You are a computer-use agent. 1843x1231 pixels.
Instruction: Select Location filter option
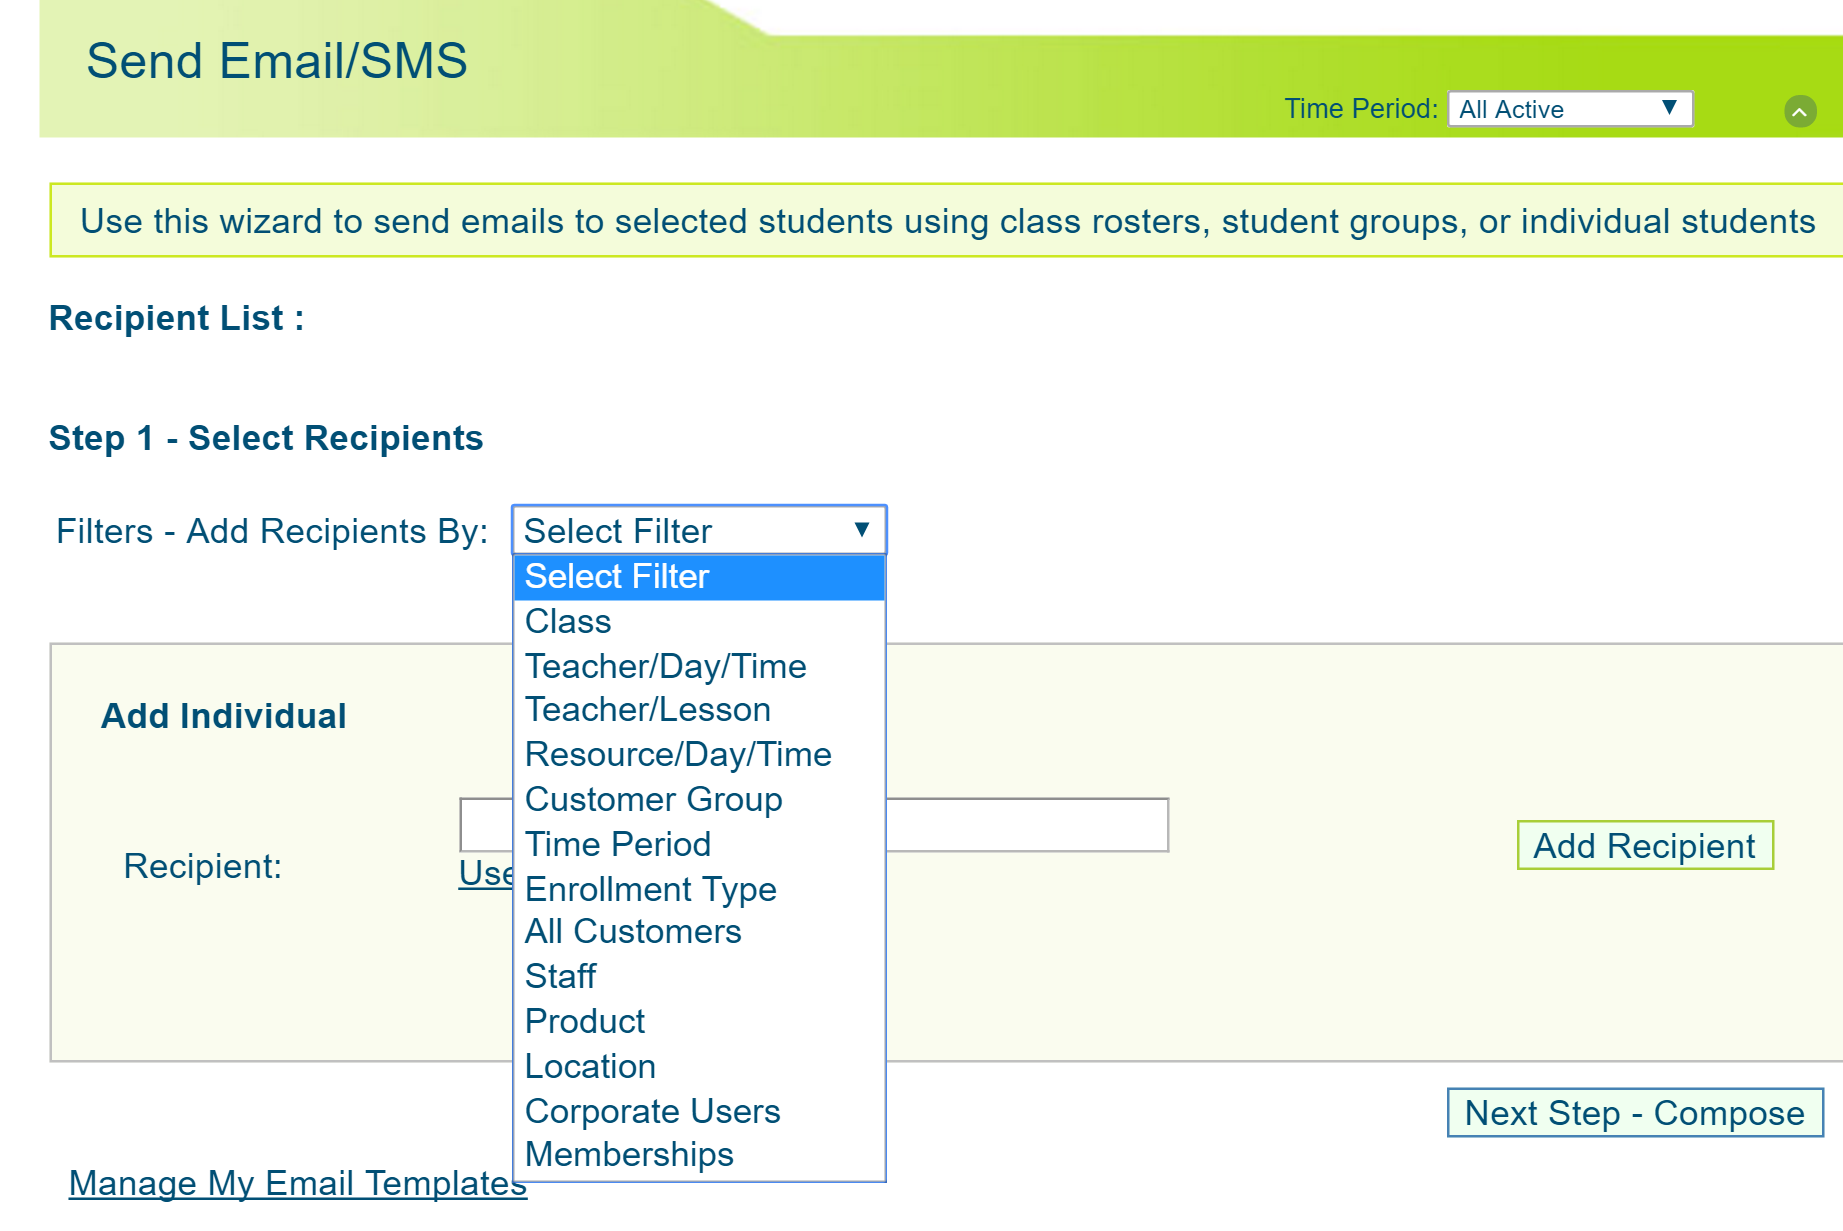tap(590, 1066)
